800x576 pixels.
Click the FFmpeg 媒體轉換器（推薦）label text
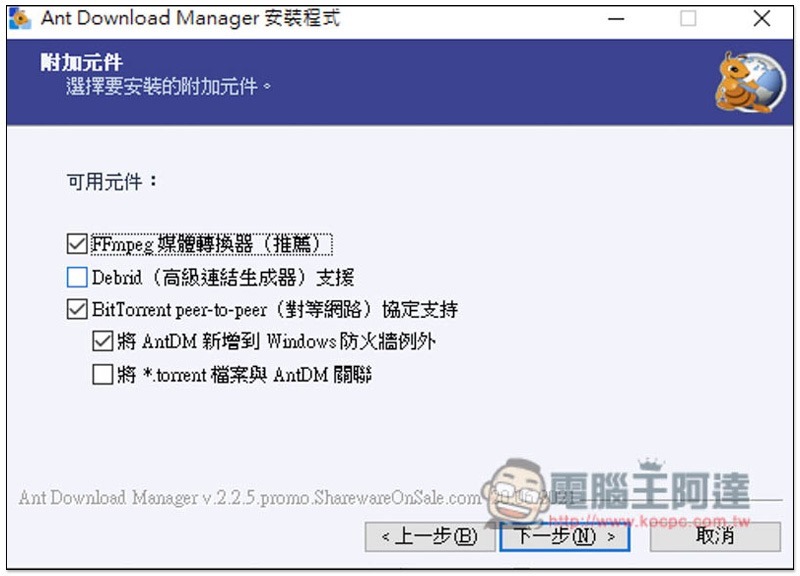tap(212, 244)
